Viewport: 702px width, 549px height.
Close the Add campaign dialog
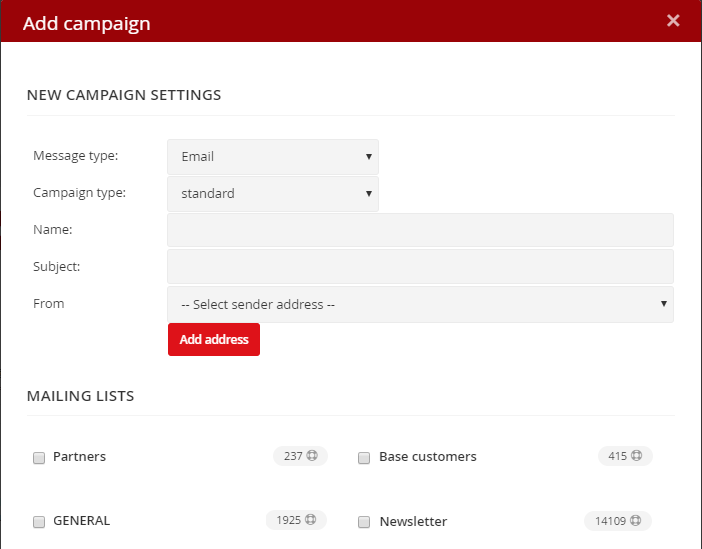click(x=673, y=21)
